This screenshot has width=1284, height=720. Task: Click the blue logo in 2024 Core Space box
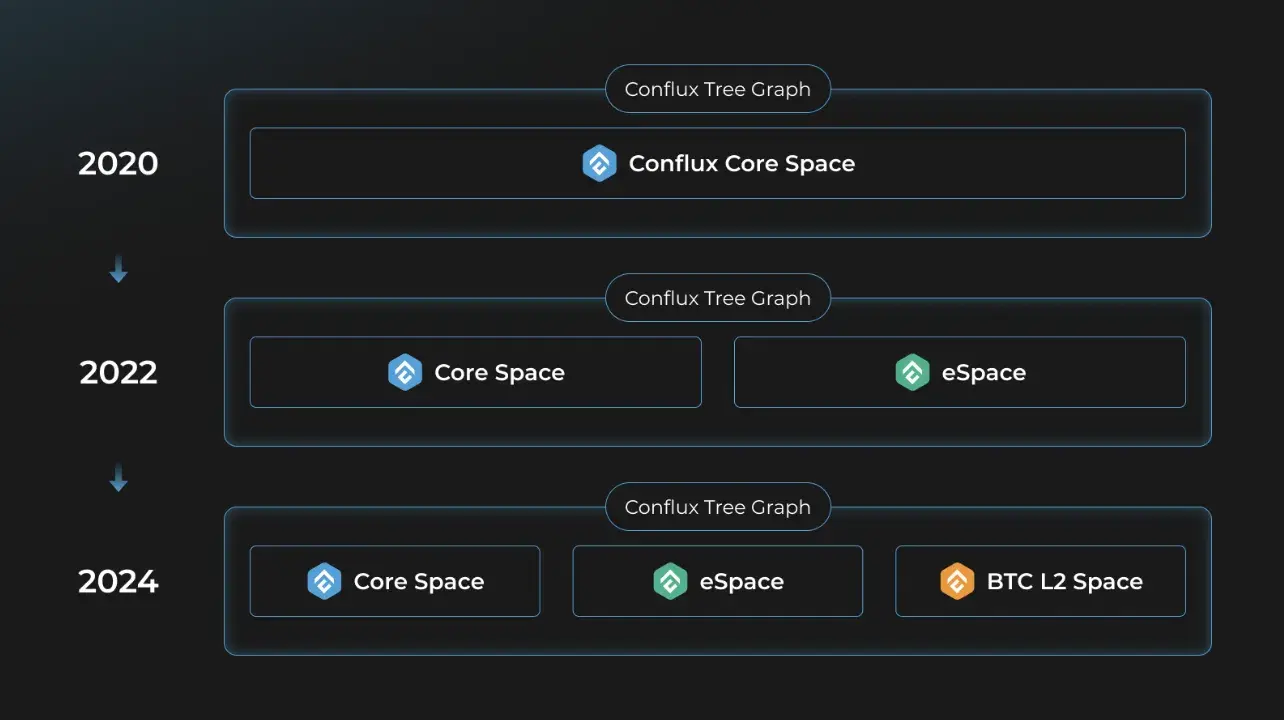(324, 581)
